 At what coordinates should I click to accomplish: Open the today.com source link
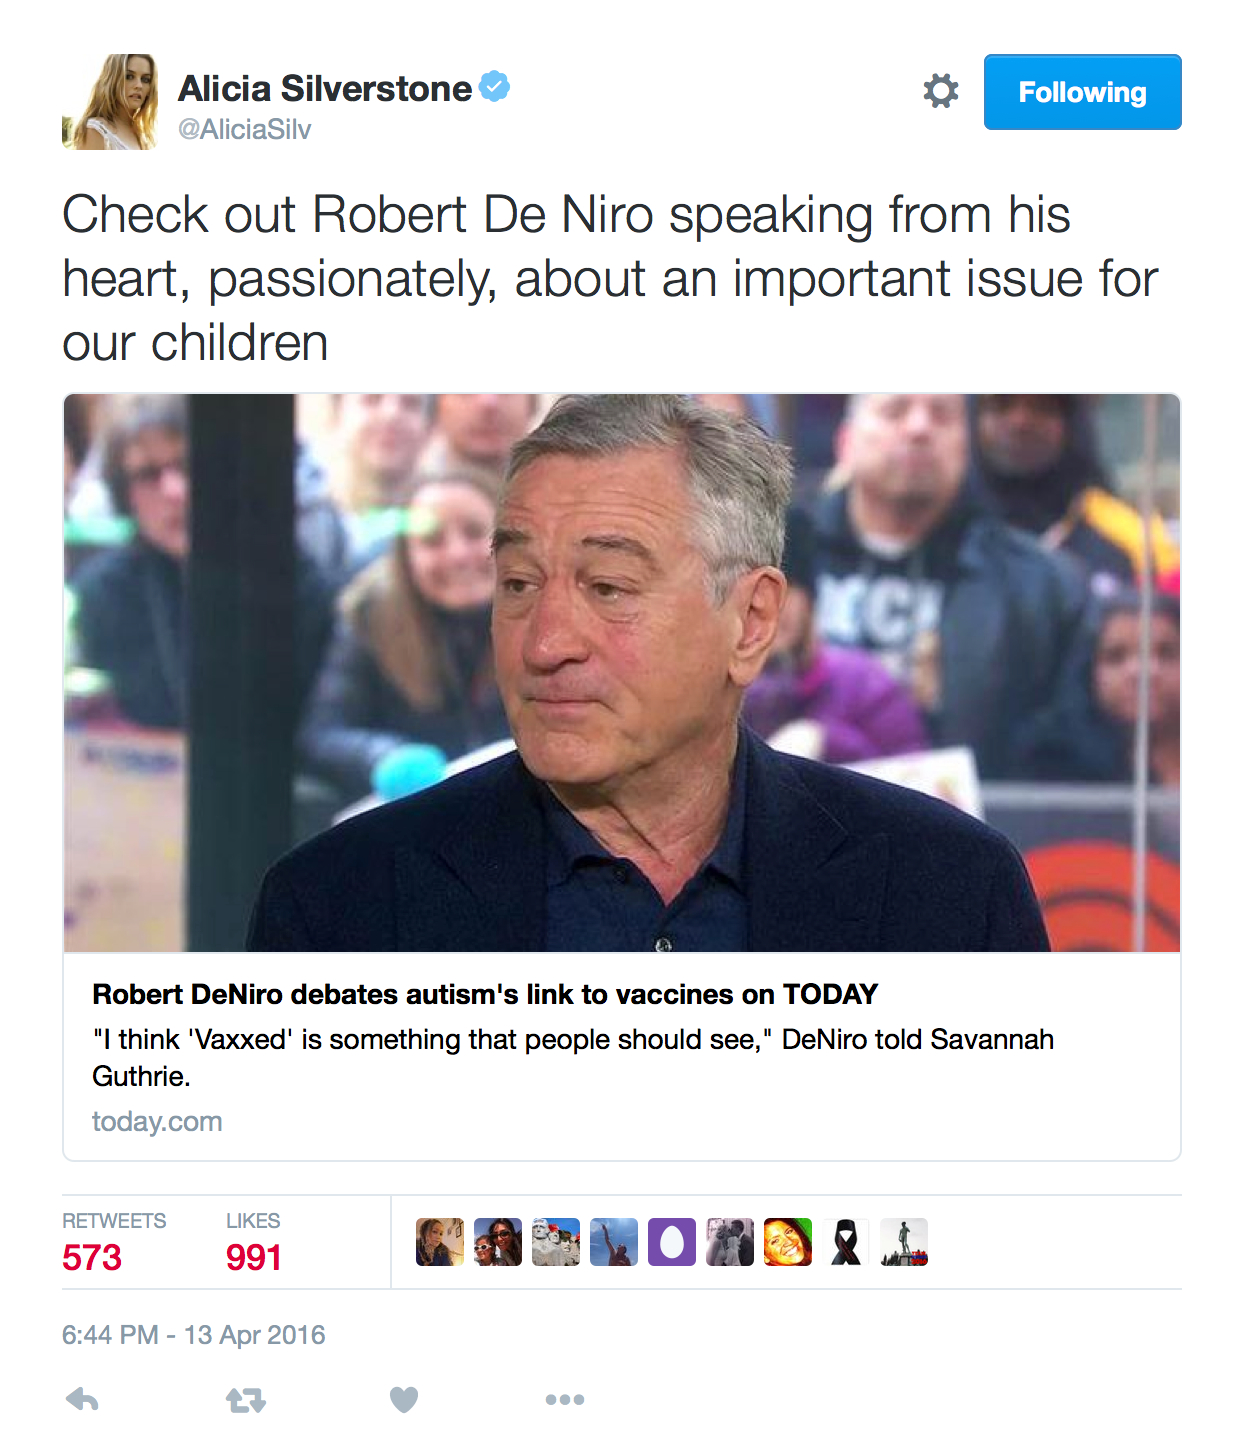pos(157,1121)
